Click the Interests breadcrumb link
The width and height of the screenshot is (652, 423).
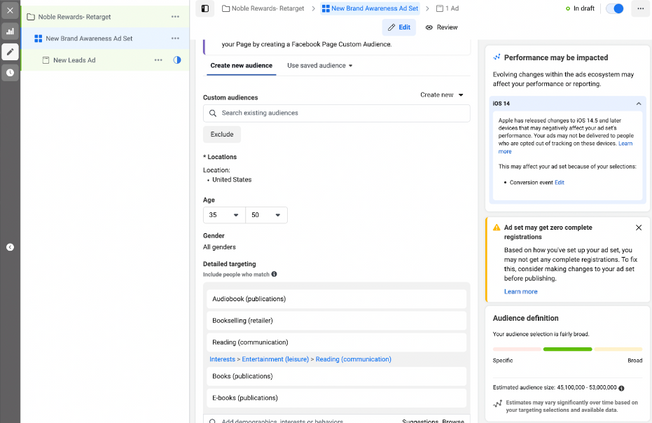point(222,359)
